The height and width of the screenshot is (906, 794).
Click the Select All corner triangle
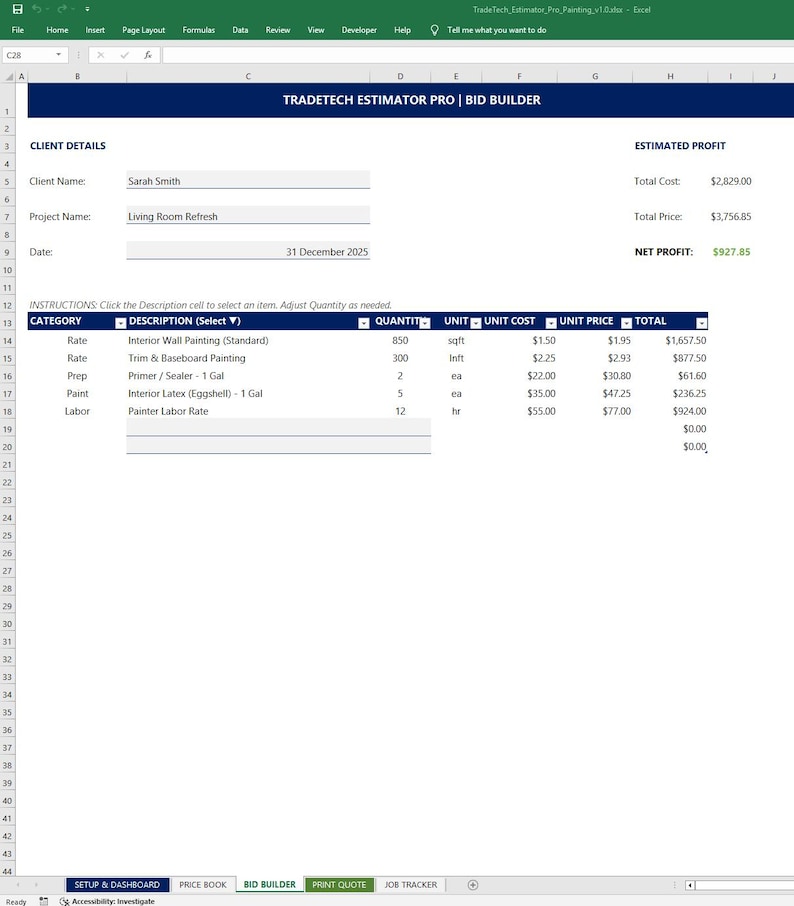point(9,76)
